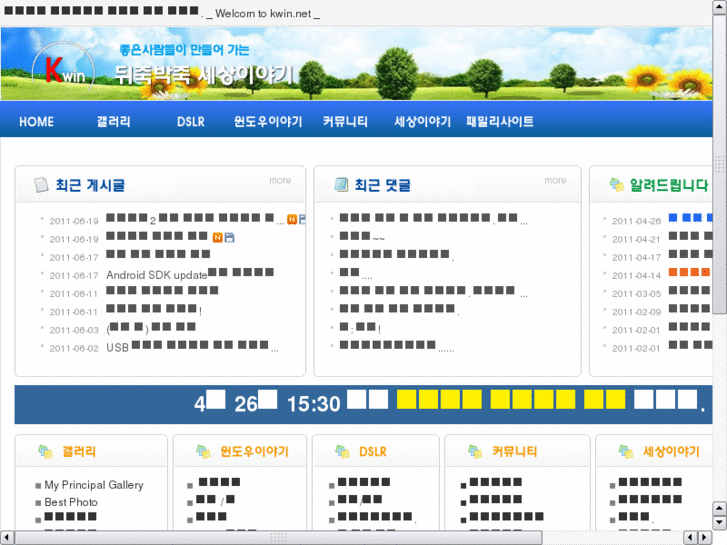This screenshot has height=545, width=727.
Task: Click the note icon beside 최근 댓글
Action: pyautogui.click(x=341, y=185)
